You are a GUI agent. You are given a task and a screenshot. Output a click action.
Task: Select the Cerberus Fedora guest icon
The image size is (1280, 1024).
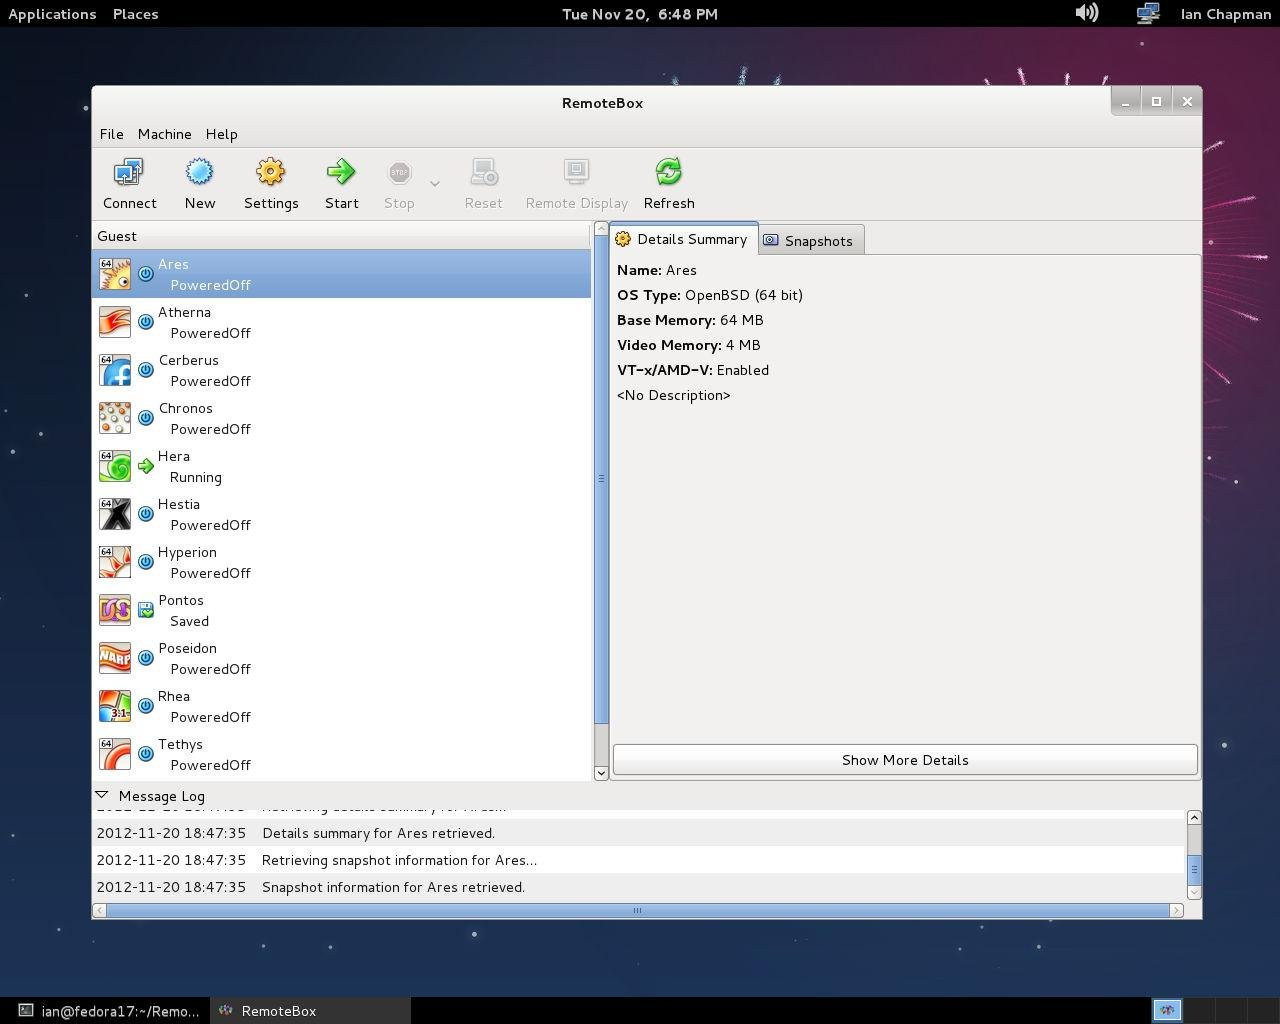coord(115,370)
